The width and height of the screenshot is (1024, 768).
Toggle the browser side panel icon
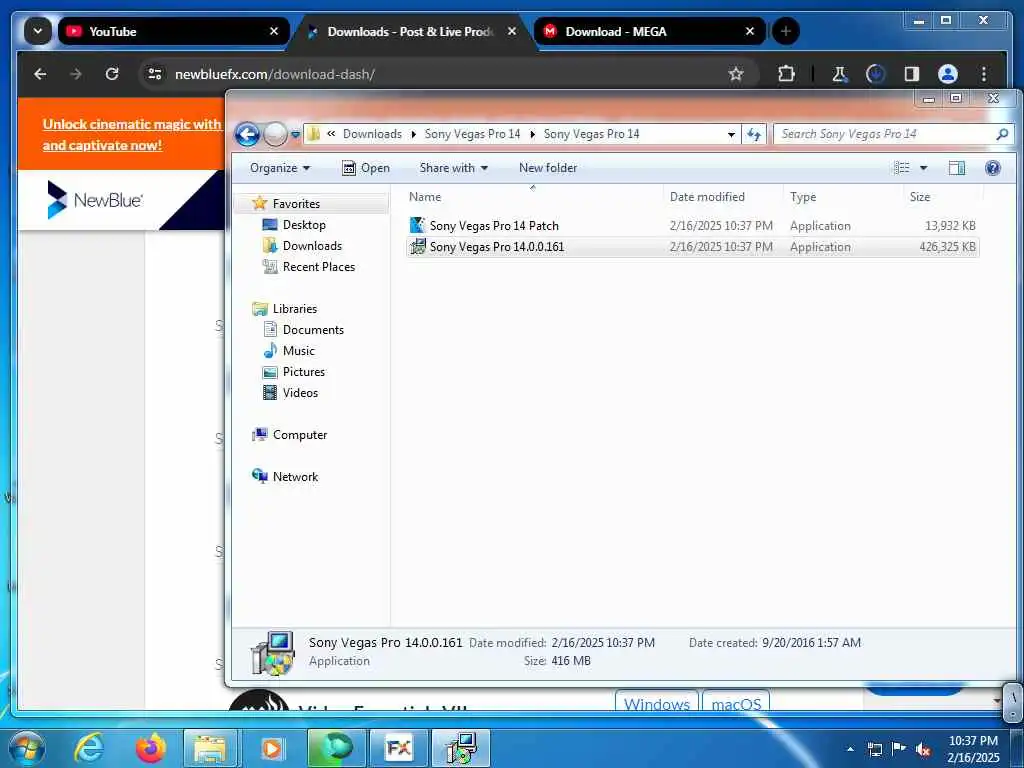[912, 74]
